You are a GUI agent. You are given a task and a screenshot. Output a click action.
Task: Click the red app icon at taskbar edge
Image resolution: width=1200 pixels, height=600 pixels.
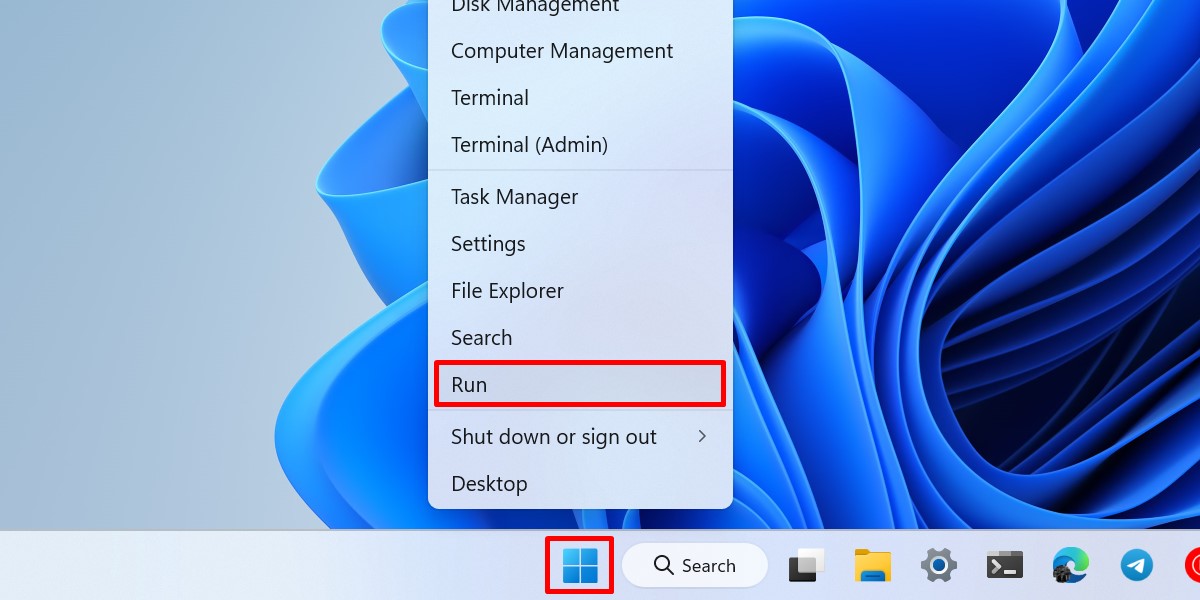point(1193,565)
